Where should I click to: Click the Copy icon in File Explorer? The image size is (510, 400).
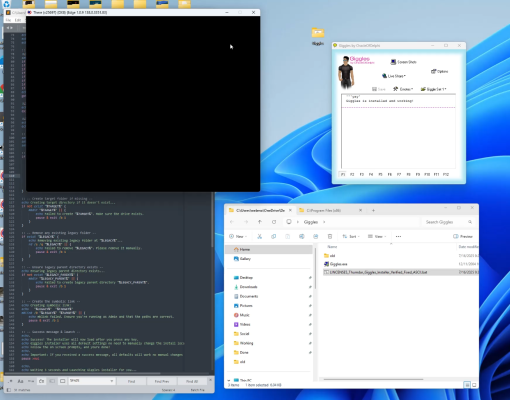(x=273, y=236)
